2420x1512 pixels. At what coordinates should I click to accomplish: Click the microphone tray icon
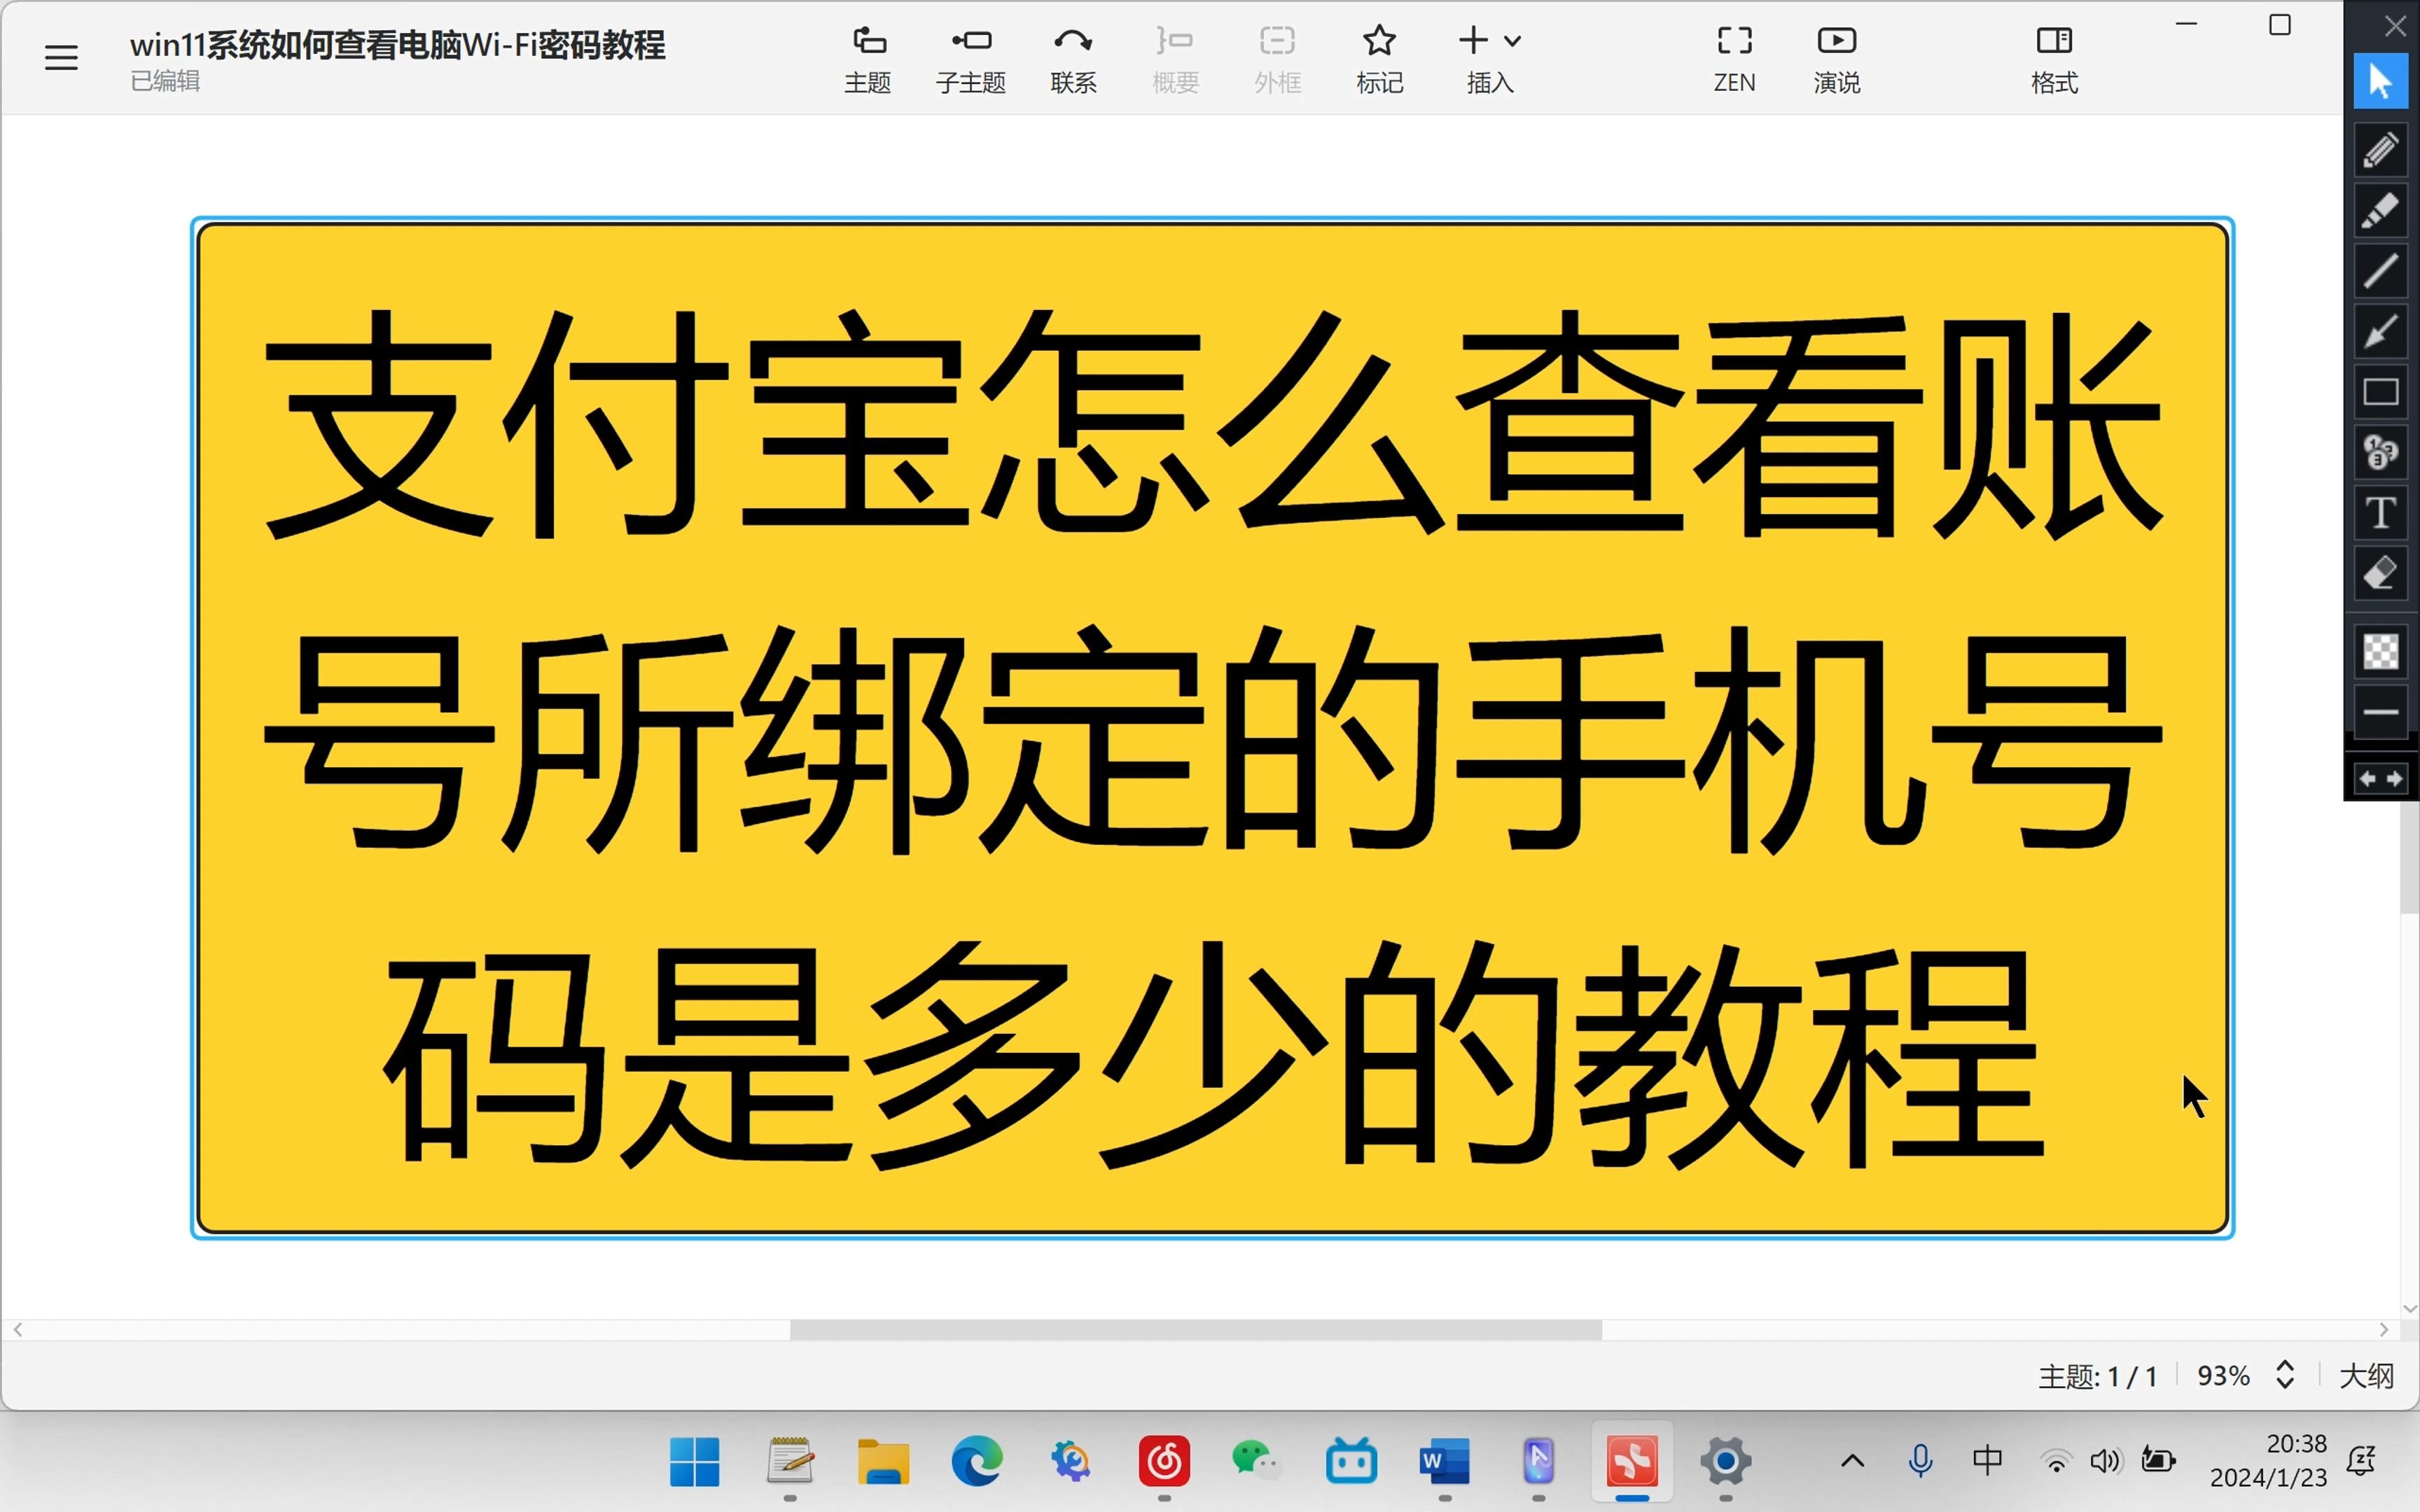1920,1462
